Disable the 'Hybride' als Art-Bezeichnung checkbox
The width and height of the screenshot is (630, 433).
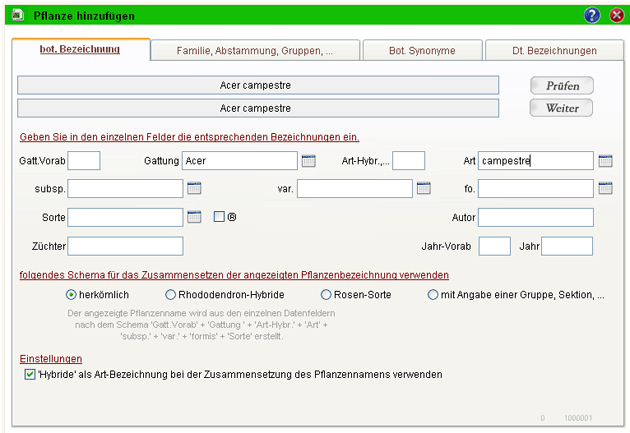[x=30, y=374]
